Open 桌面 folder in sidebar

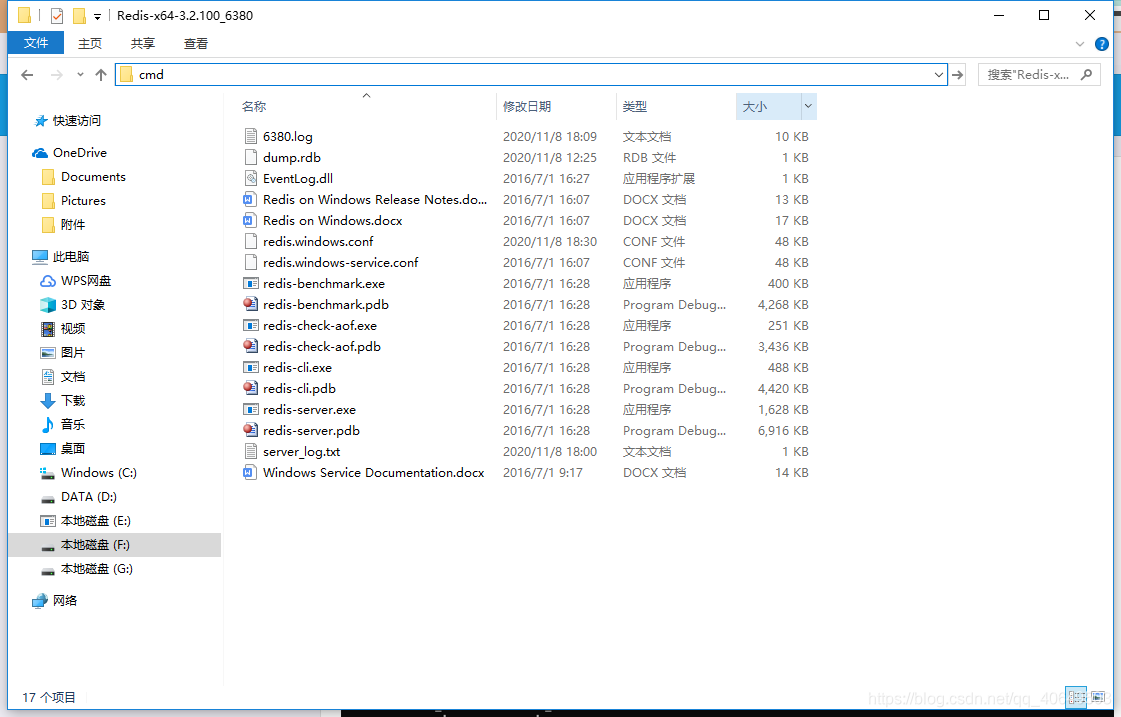[x=73, y=448]
